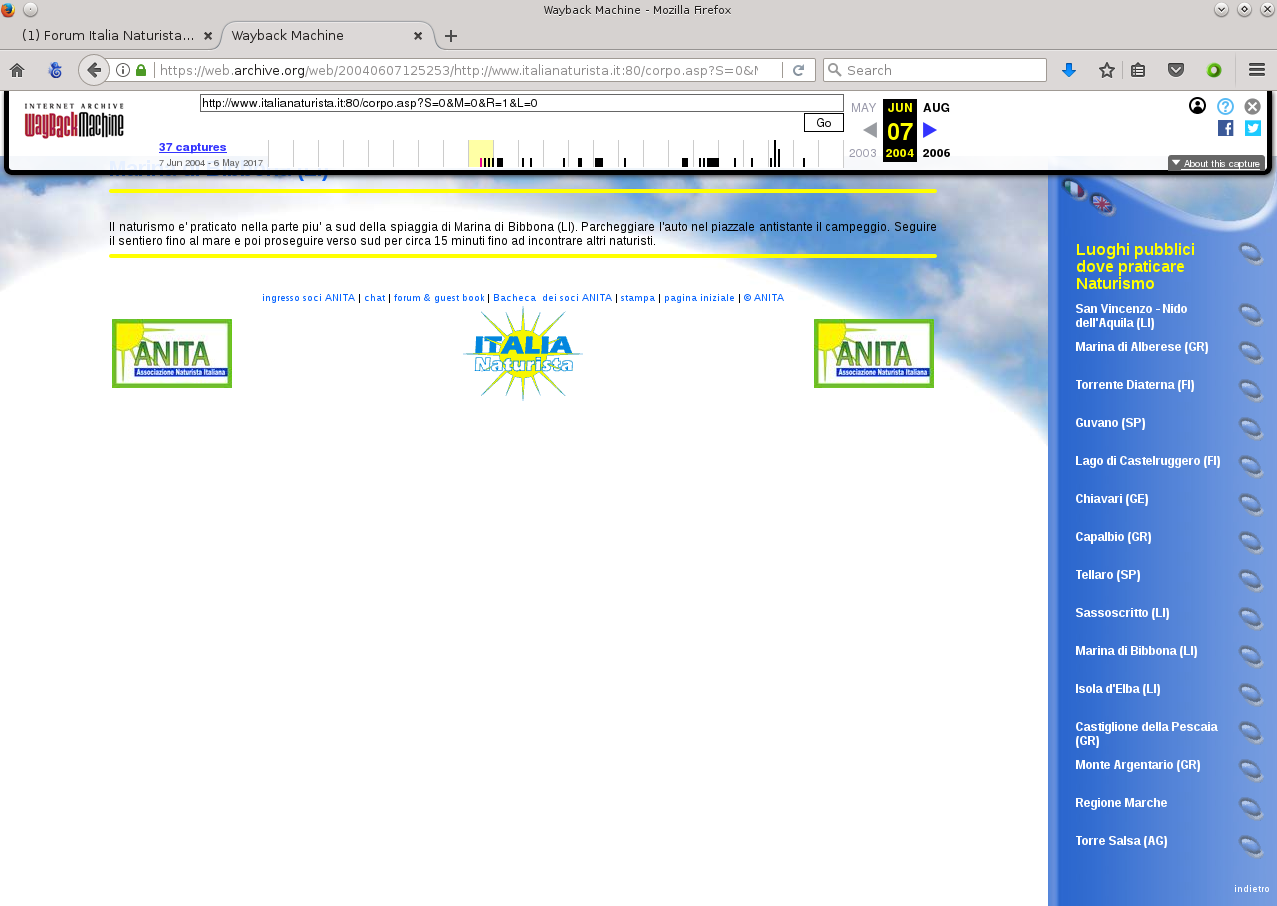1277x906 pixels.
Task: Switch to Forum Italia Naturista tab
Action: (x=108, y=35)
